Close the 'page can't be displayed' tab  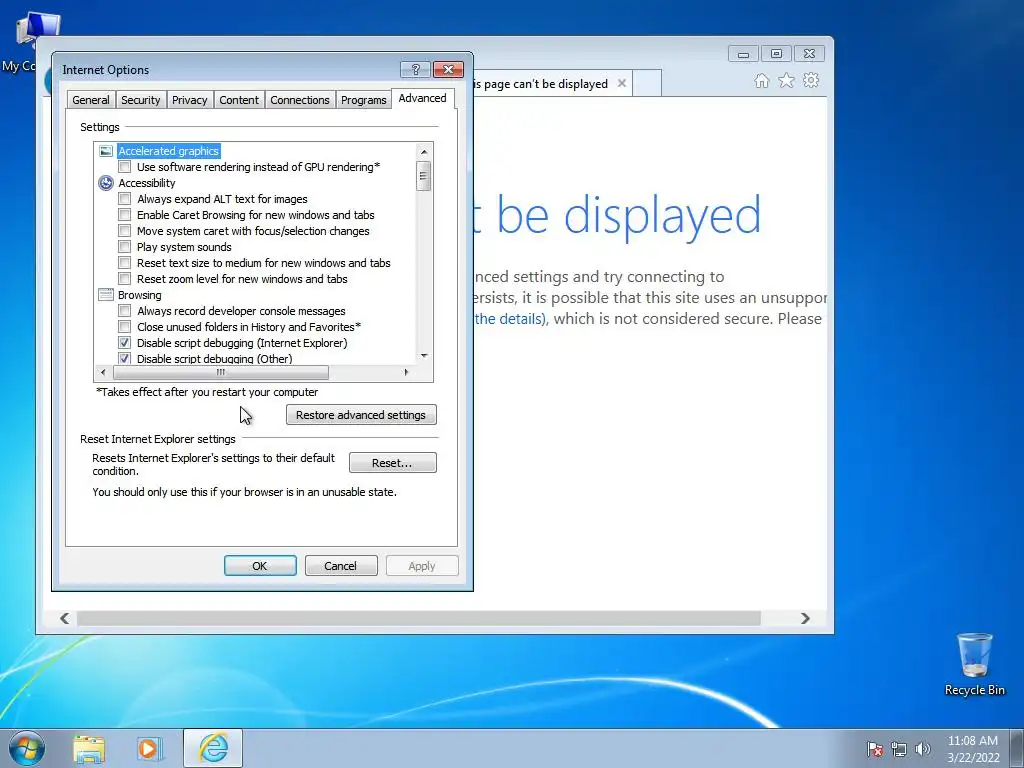(x=622, y=84)
